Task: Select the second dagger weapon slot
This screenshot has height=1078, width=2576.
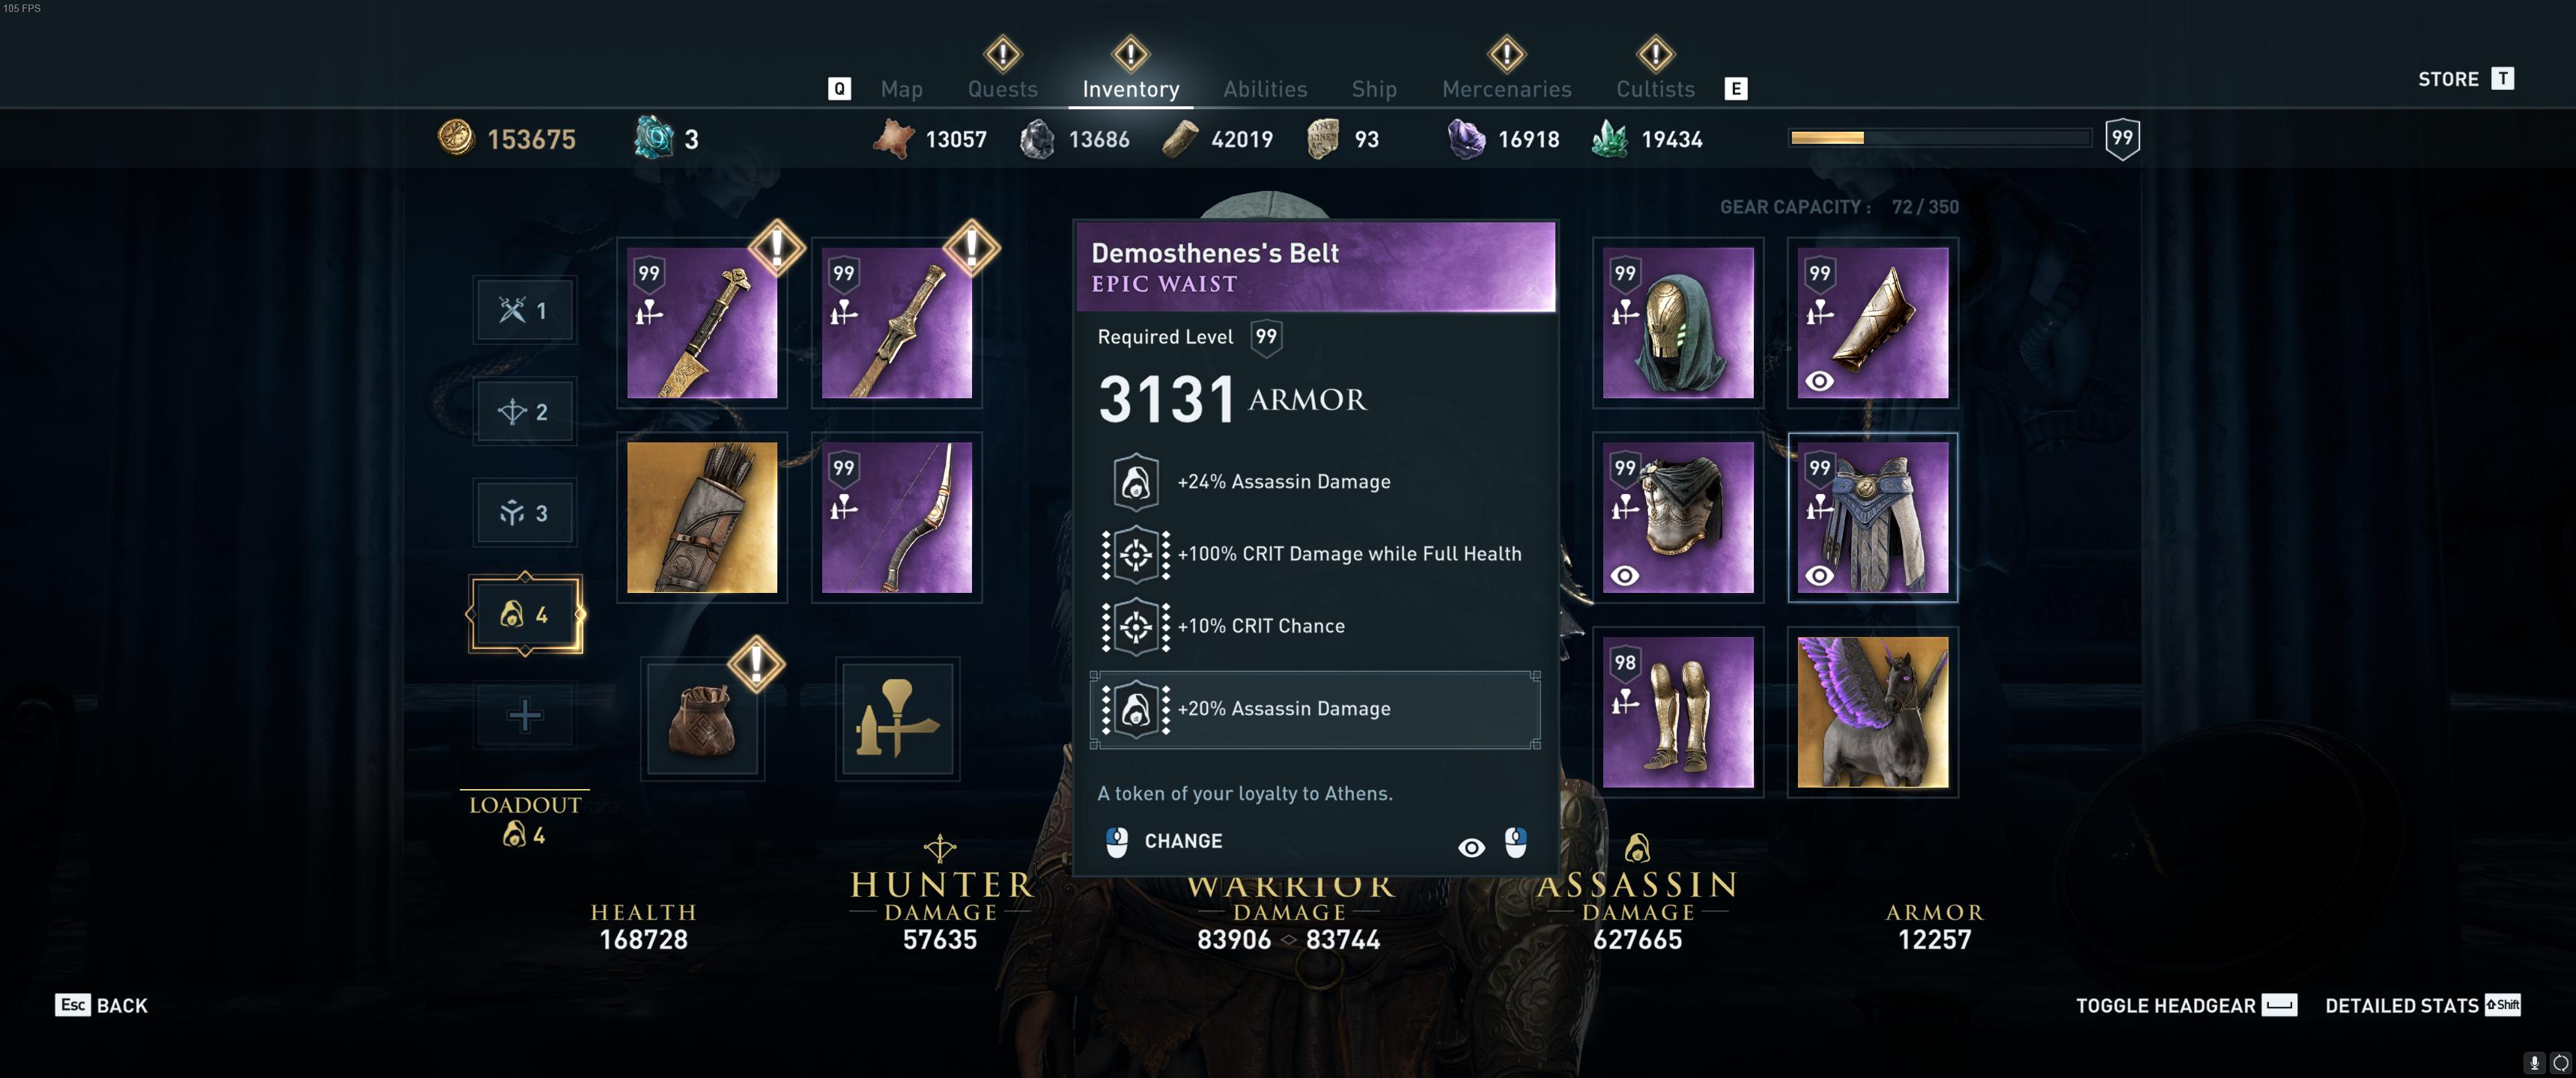Action: tap(896, 322)
